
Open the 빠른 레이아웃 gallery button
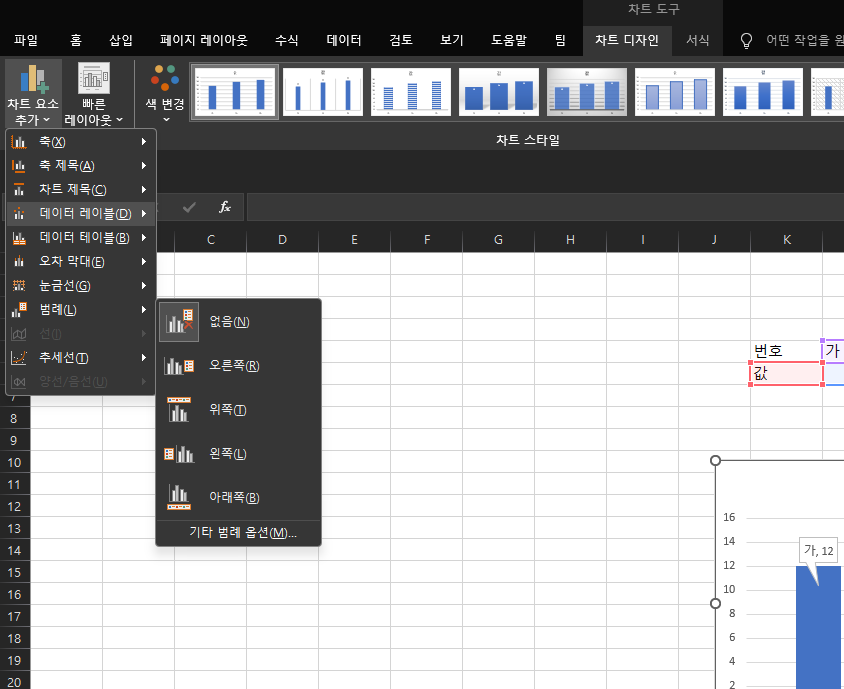(94, 93)
